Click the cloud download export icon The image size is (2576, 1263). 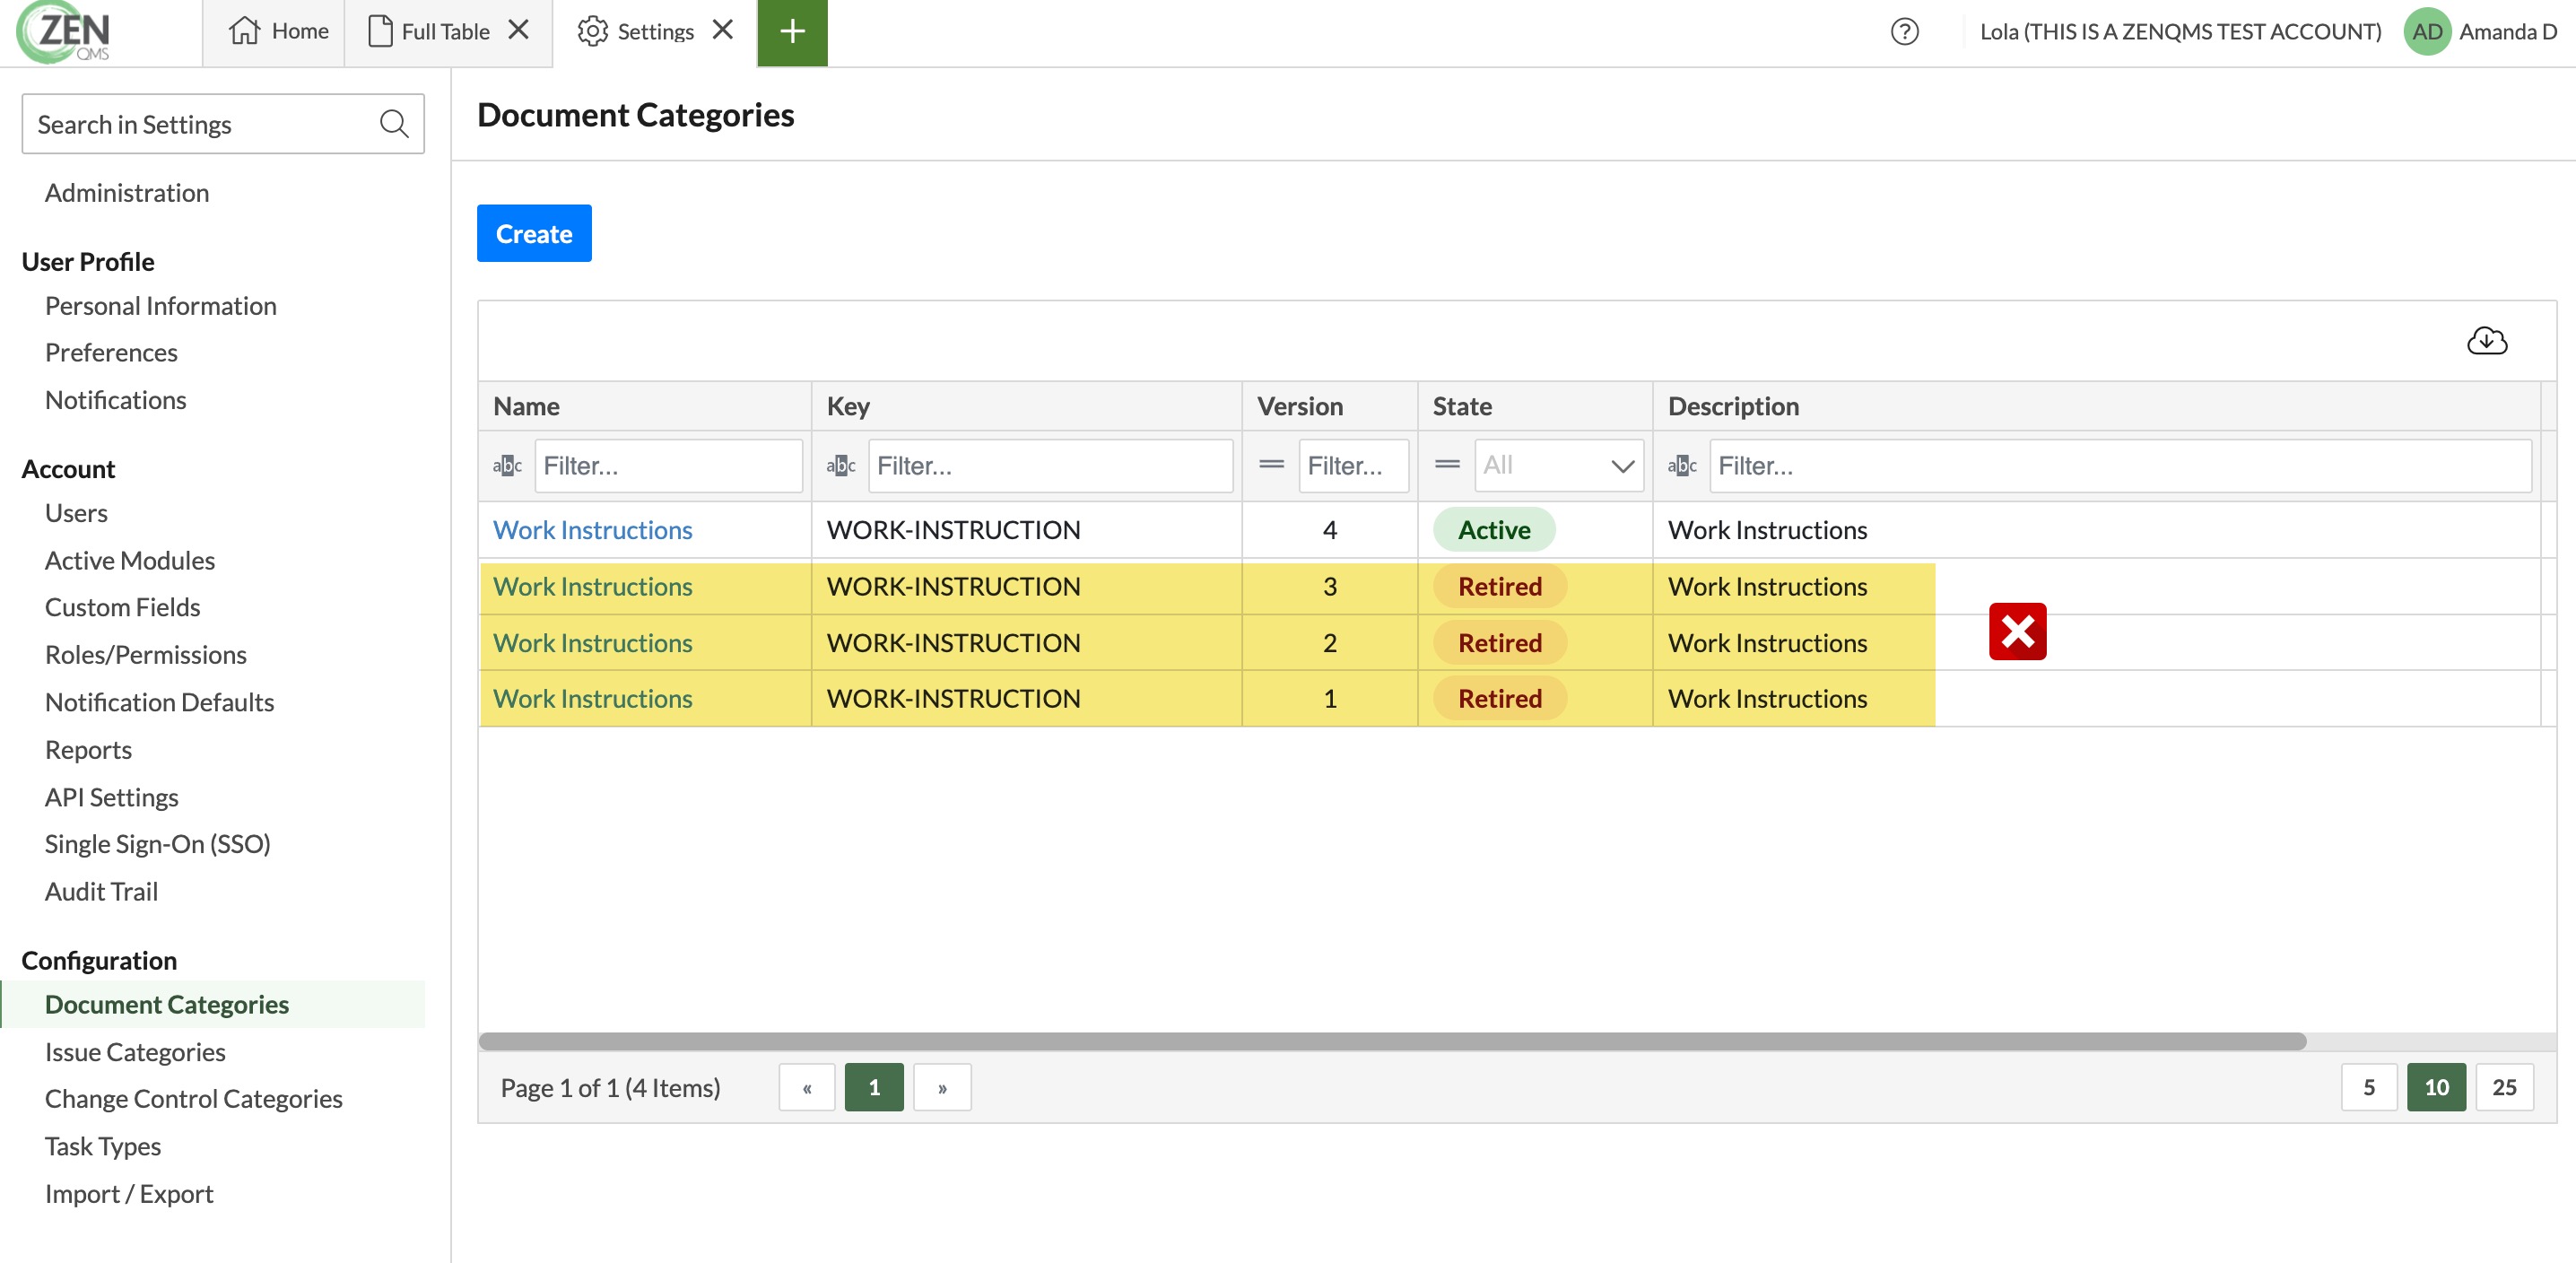pos(2486,341)
